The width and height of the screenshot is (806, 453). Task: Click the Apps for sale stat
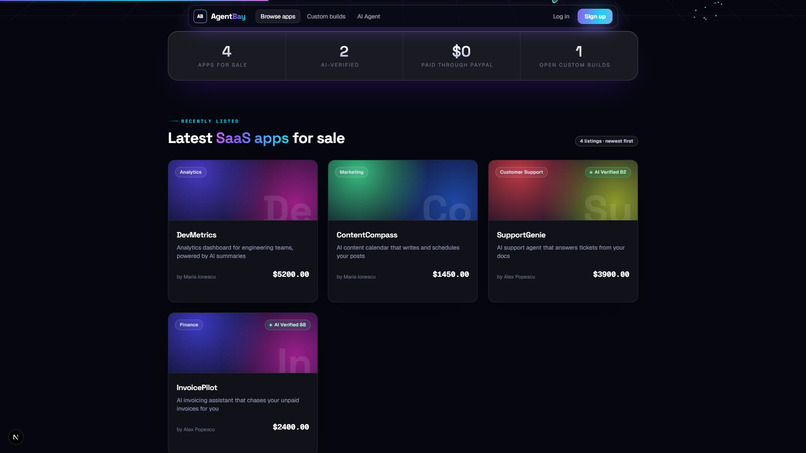(227, 56)
